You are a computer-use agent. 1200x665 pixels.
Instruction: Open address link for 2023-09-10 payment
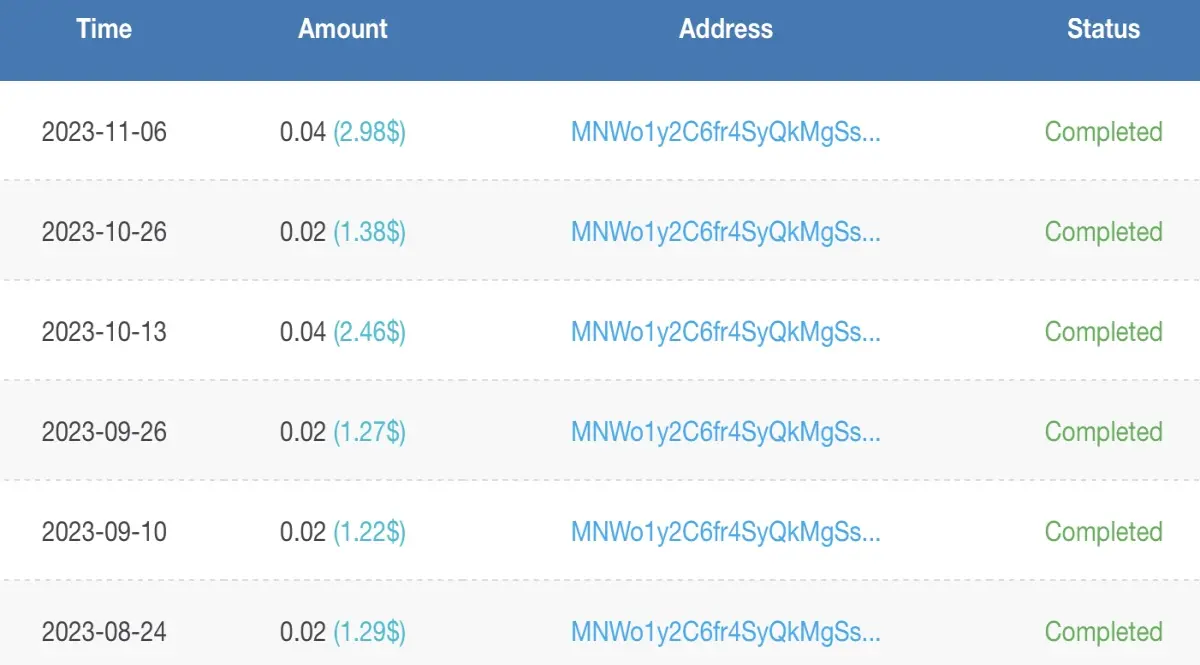pyautogui.click(x=726, y=532)
